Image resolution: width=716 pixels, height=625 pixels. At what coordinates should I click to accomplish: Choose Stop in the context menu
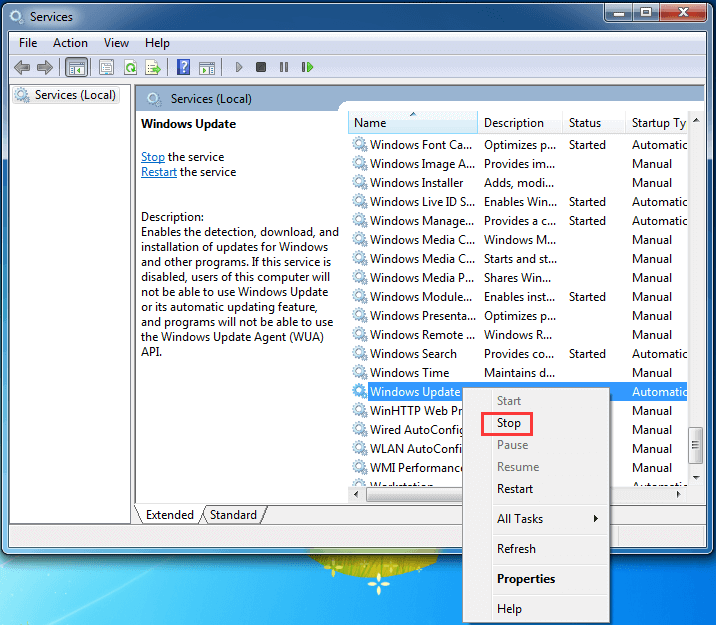coord(509,423)
